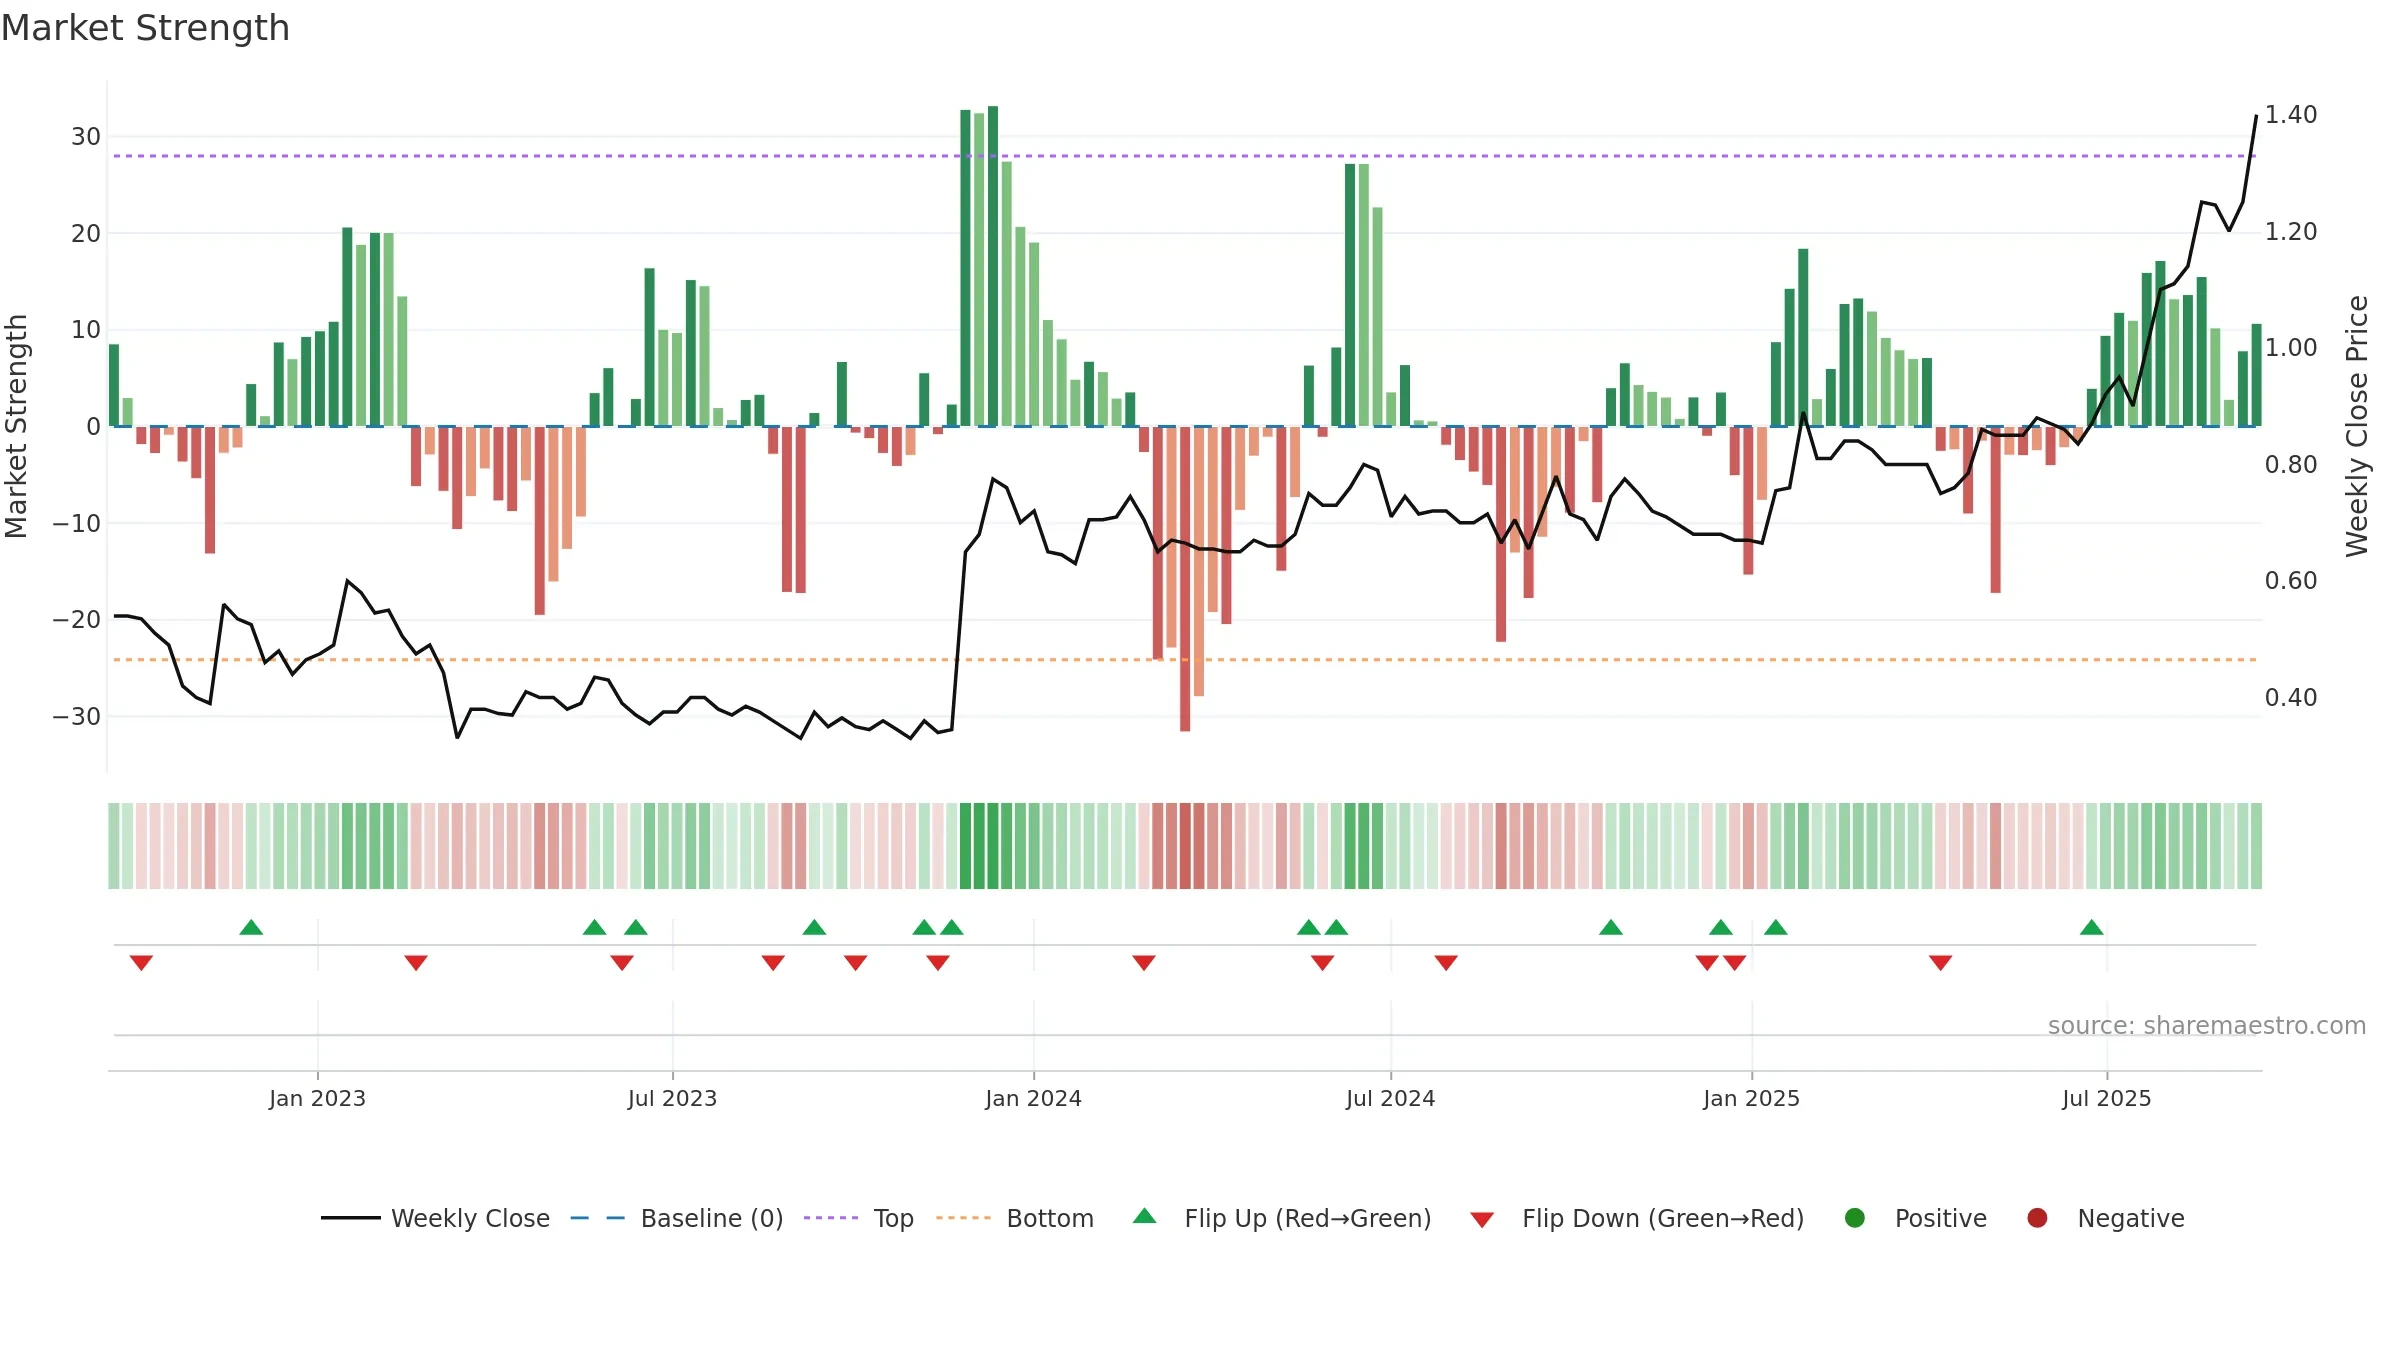Image resolution: width=2400 pixels, height=1350 pixels.
Task: Click the Jan 2025 axis label
Action: pos(1751,1099)
